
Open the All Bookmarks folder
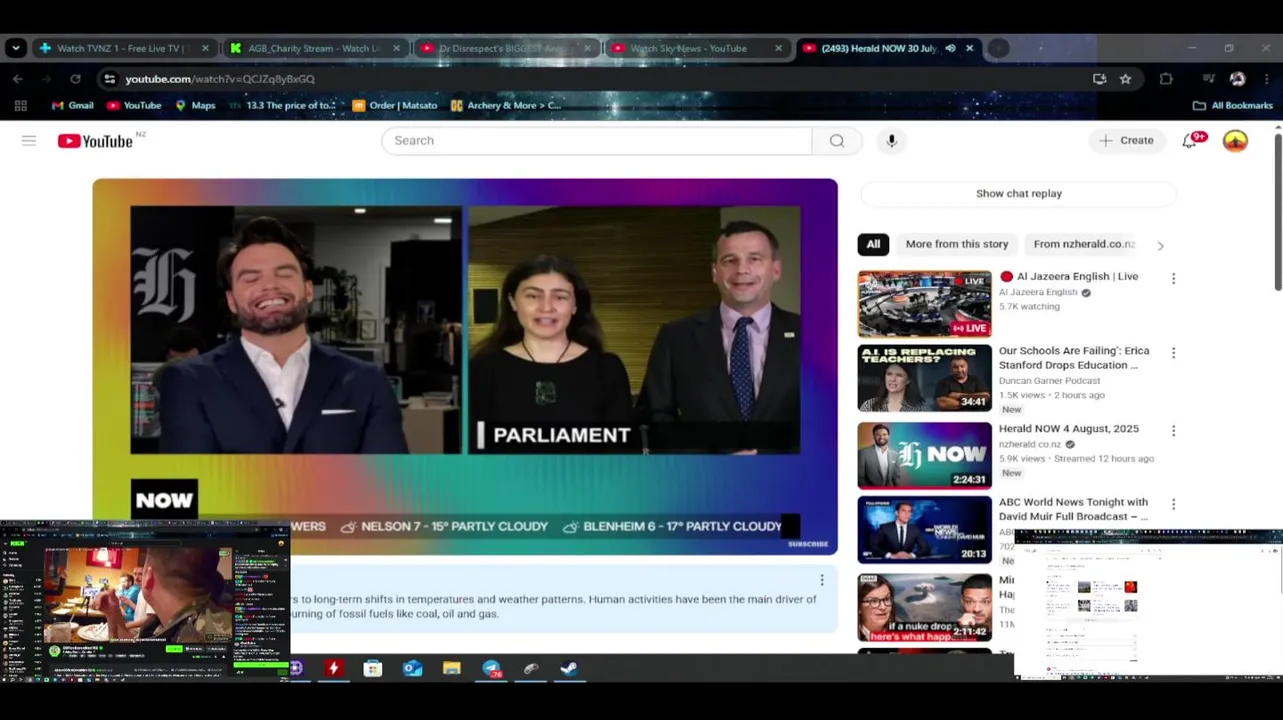[1232, 105]
